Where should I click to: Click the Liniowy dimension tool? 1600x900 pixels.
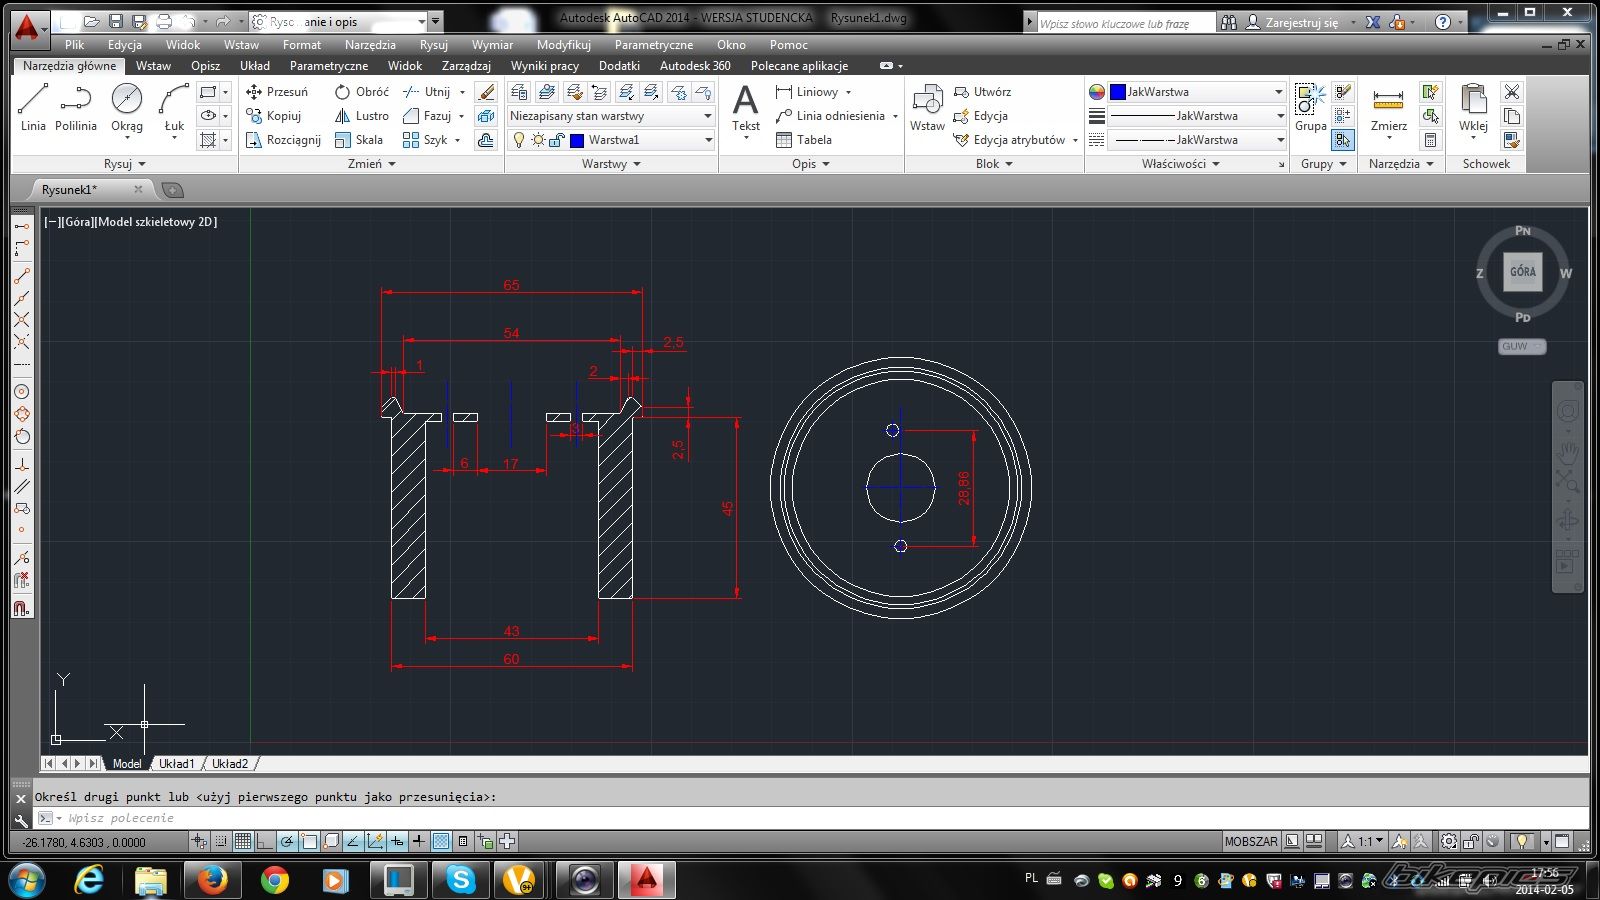808,91
